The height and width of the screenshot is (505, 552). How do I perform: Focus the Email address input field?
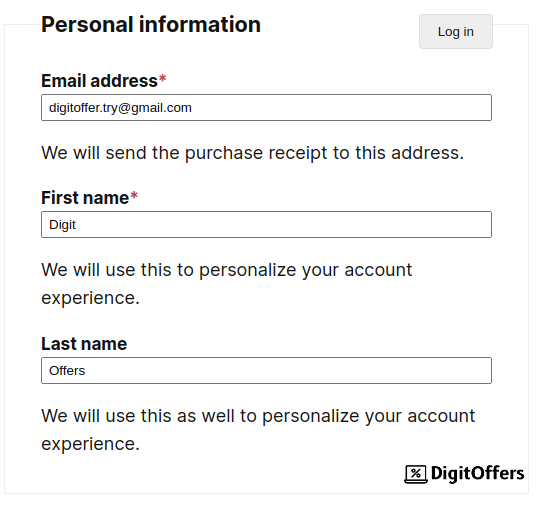(266, 107)
